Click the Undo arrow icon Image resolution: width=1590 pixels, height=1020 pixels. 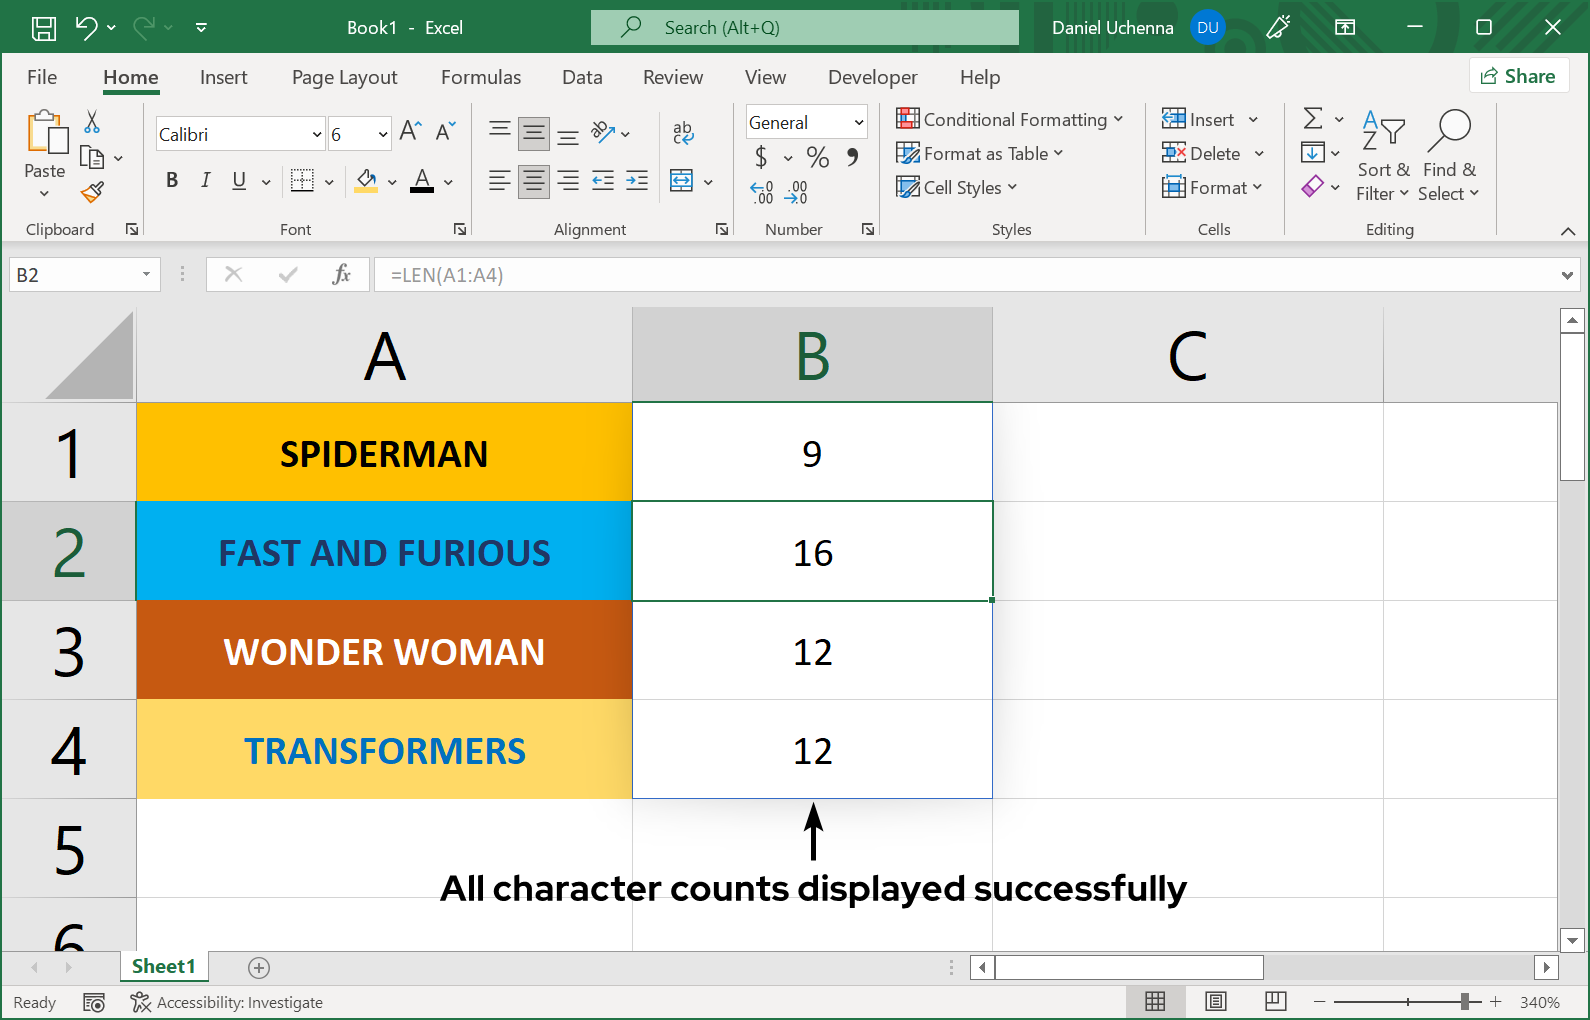coord(87,28)
